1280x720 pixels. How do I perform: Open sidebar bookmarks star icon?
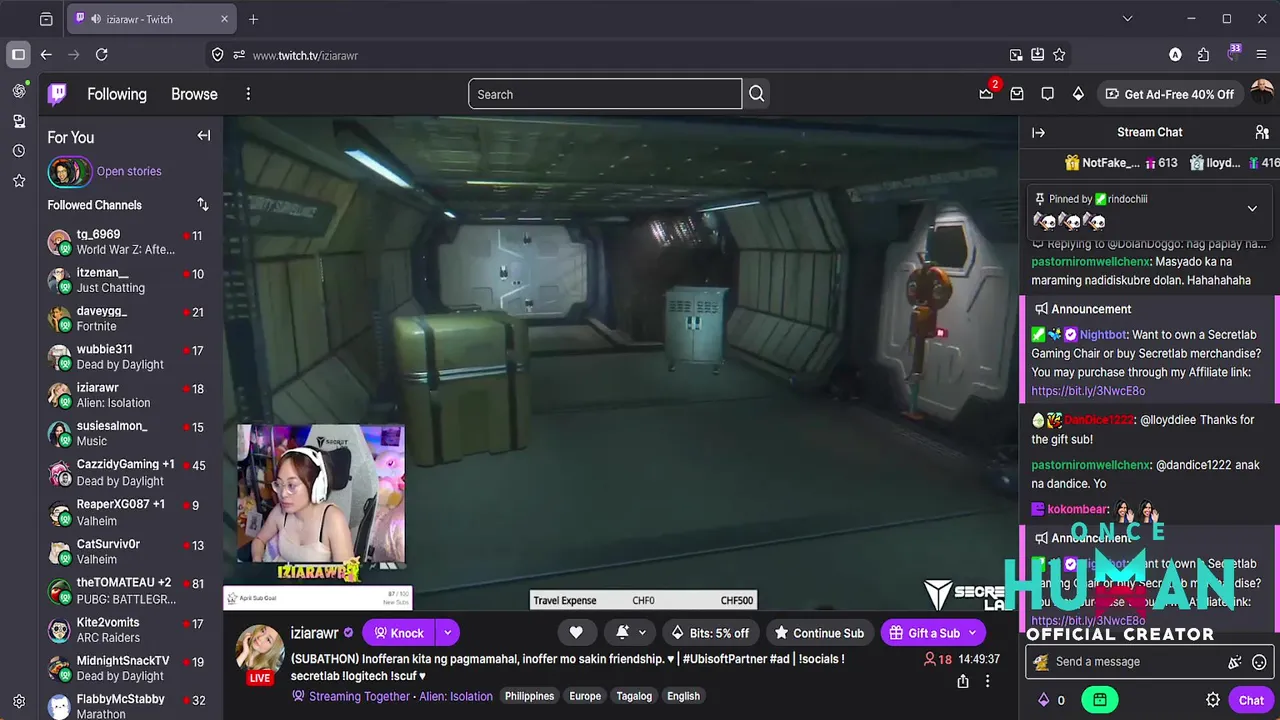19,181
